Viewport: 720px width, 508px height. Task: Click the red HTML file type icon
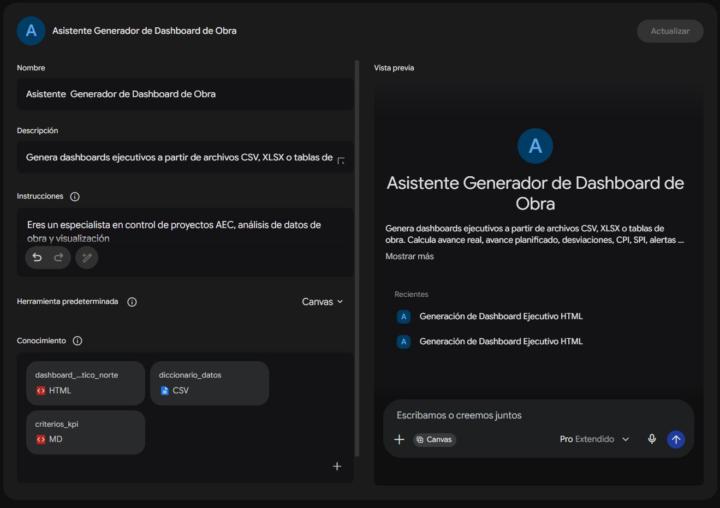(x=41, y=390)
